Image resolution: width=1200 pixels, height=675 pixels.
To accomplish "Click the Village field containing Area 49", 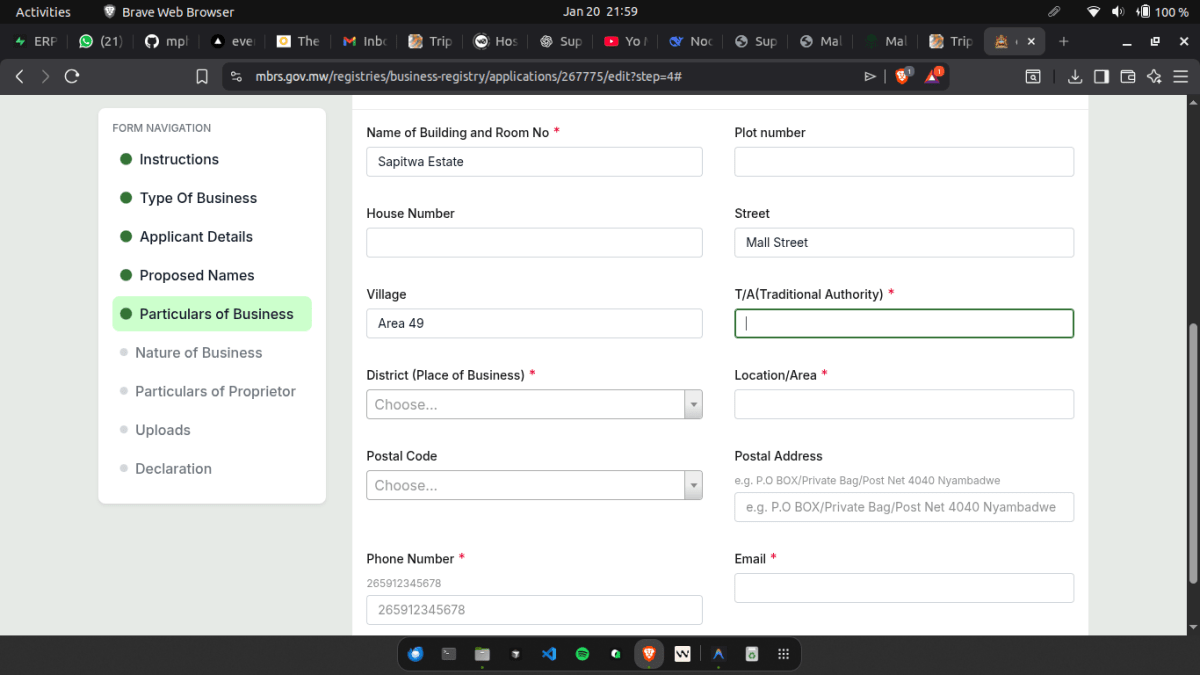I will point(534,323).
